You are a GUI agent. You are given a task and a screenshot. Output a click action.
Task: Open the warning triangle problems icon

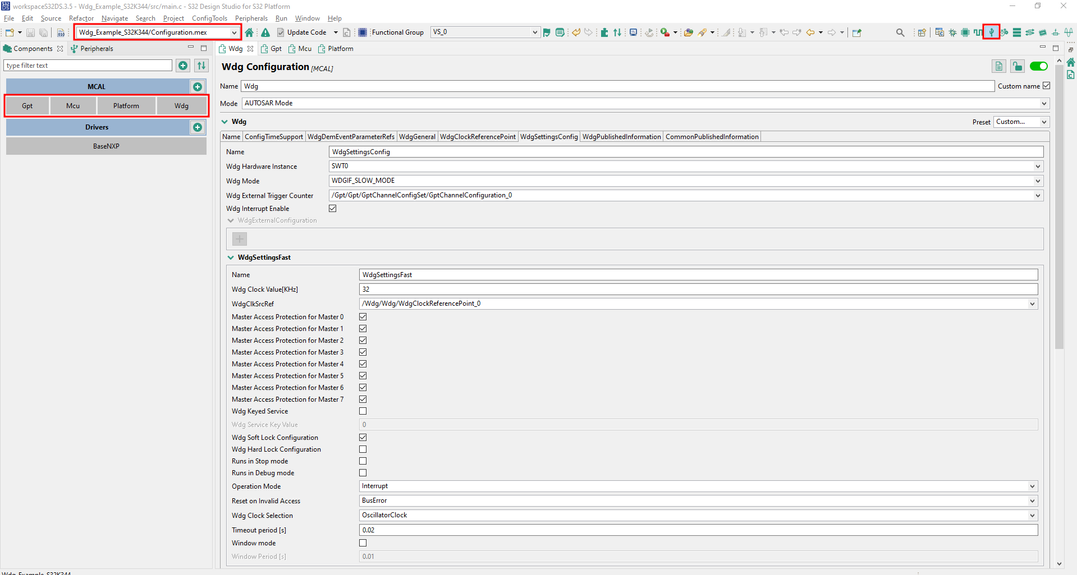[265, 32]
